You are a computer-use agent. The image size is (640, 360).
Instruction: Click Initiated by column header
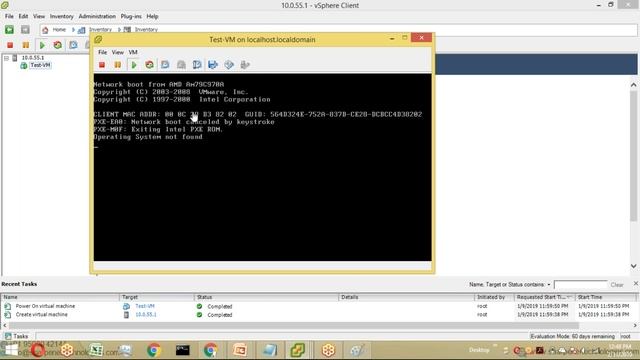click(494, 297)
